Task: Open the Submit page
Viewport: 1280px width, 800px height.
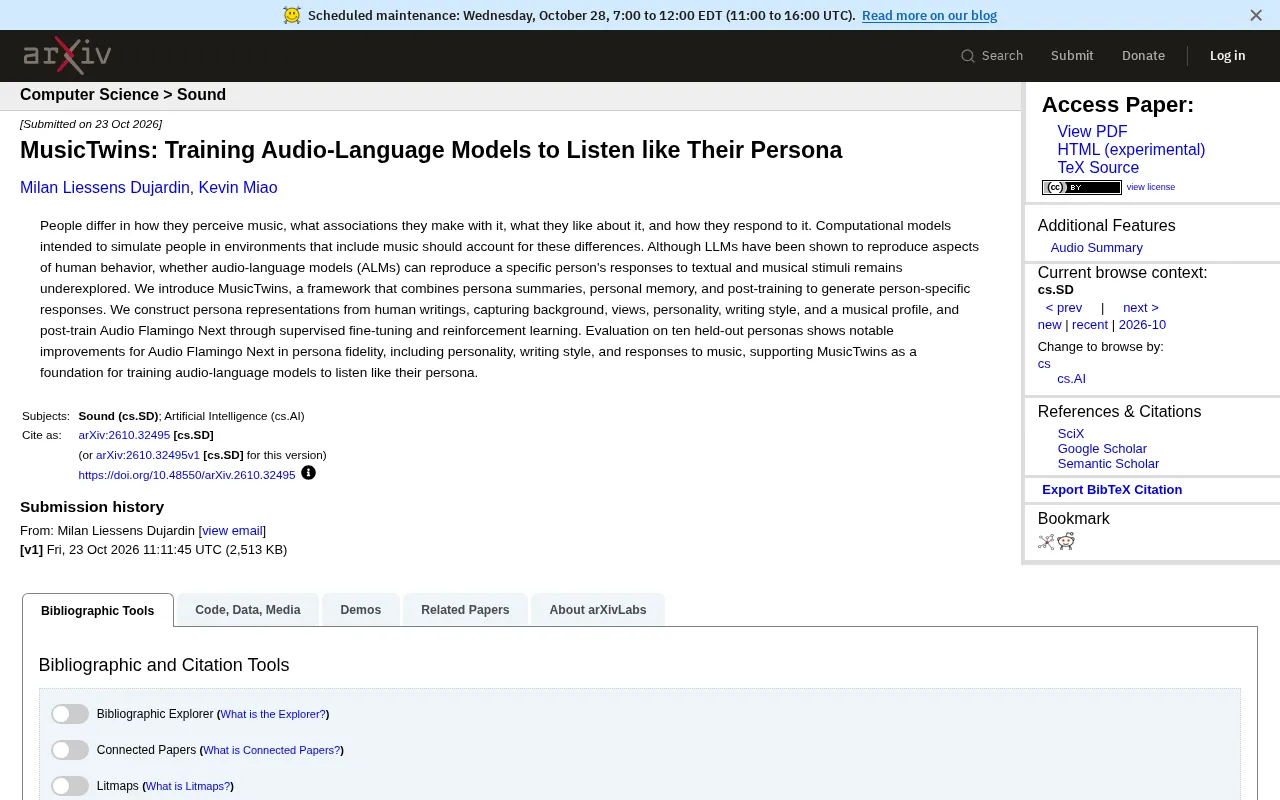Action: [1072, 56]
